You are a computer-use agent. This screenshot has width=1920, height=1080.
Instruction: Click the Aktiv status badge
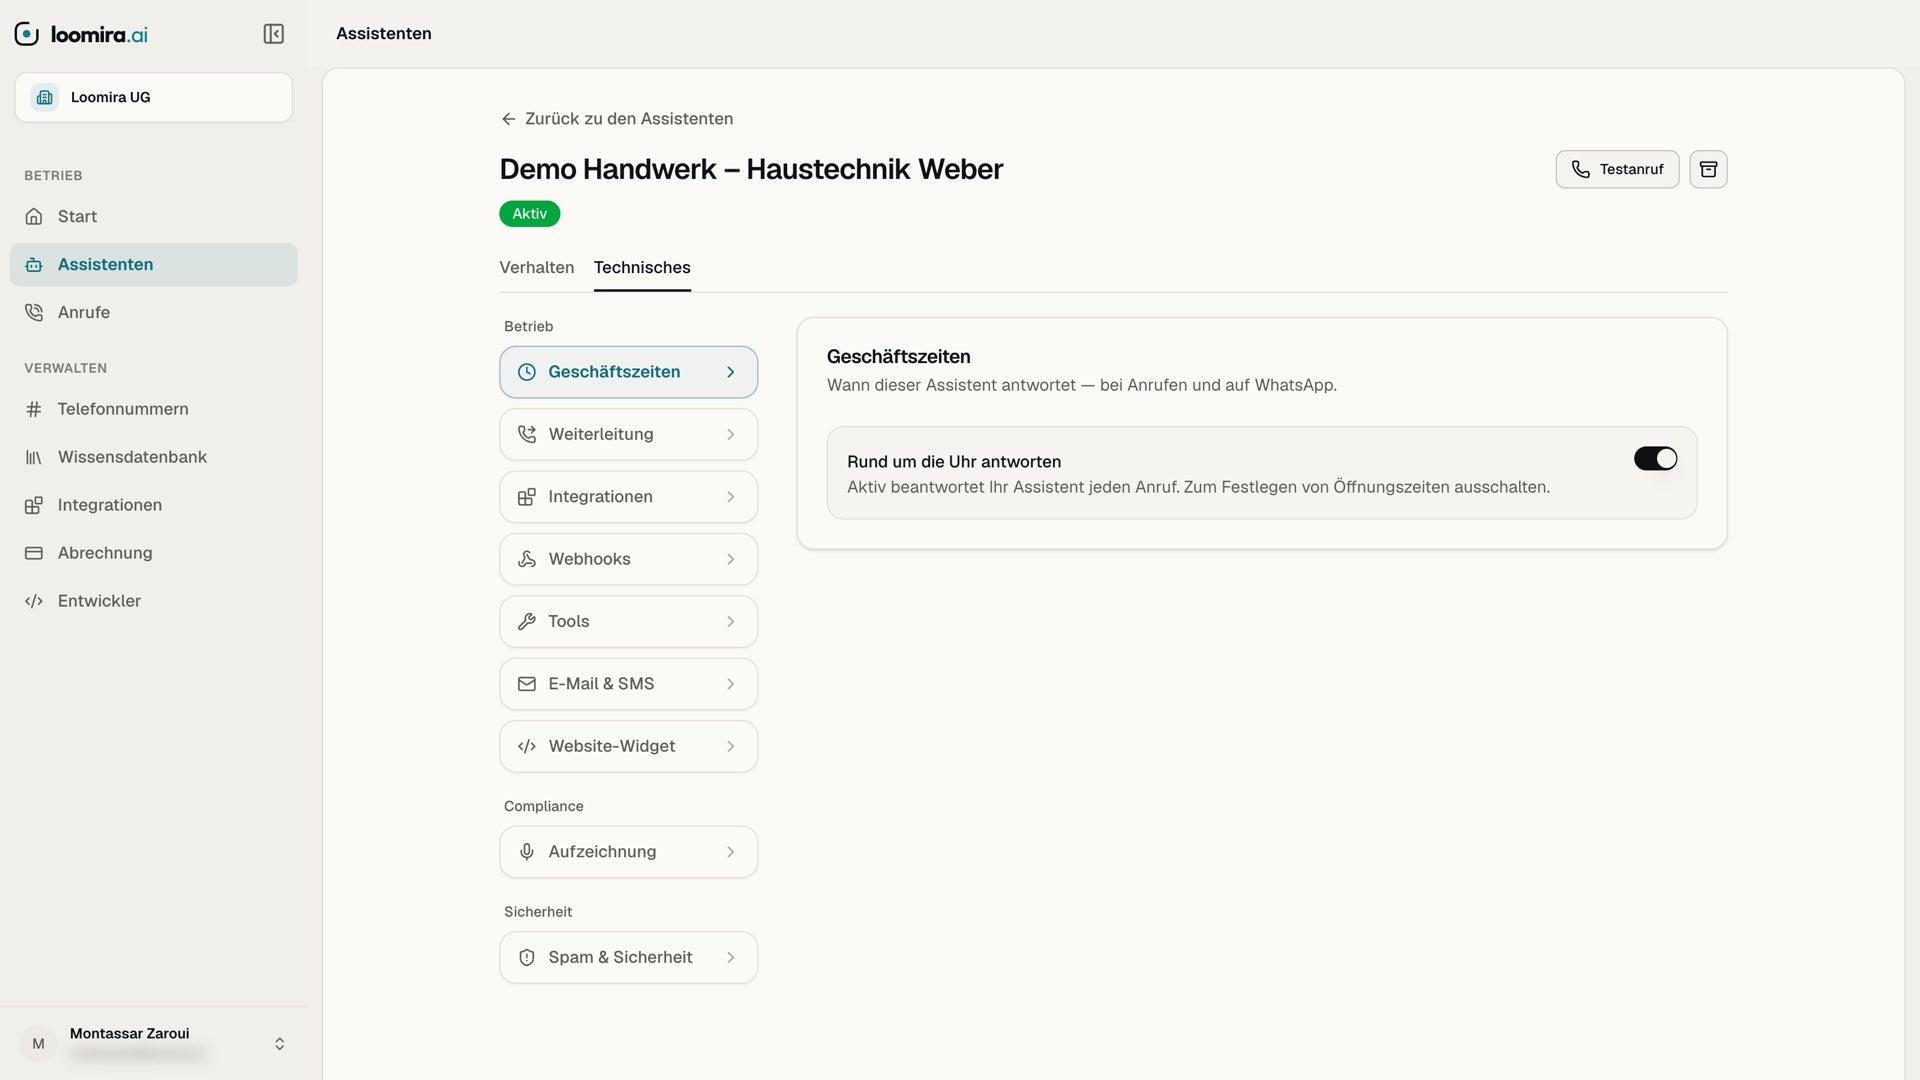(530, 214)
